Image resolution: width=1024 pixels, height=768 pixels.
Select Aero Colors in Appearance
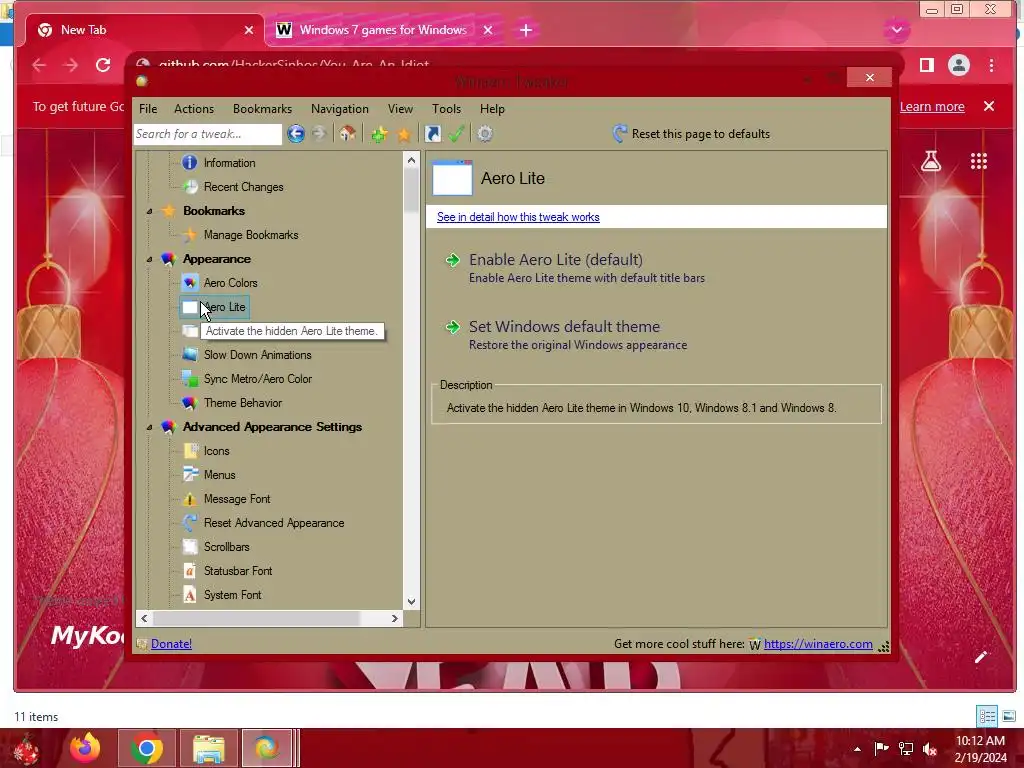230,283
